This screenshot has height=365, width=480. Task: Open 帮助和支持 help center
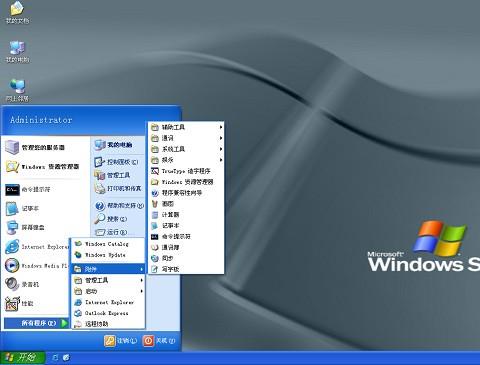click(119, 206)
